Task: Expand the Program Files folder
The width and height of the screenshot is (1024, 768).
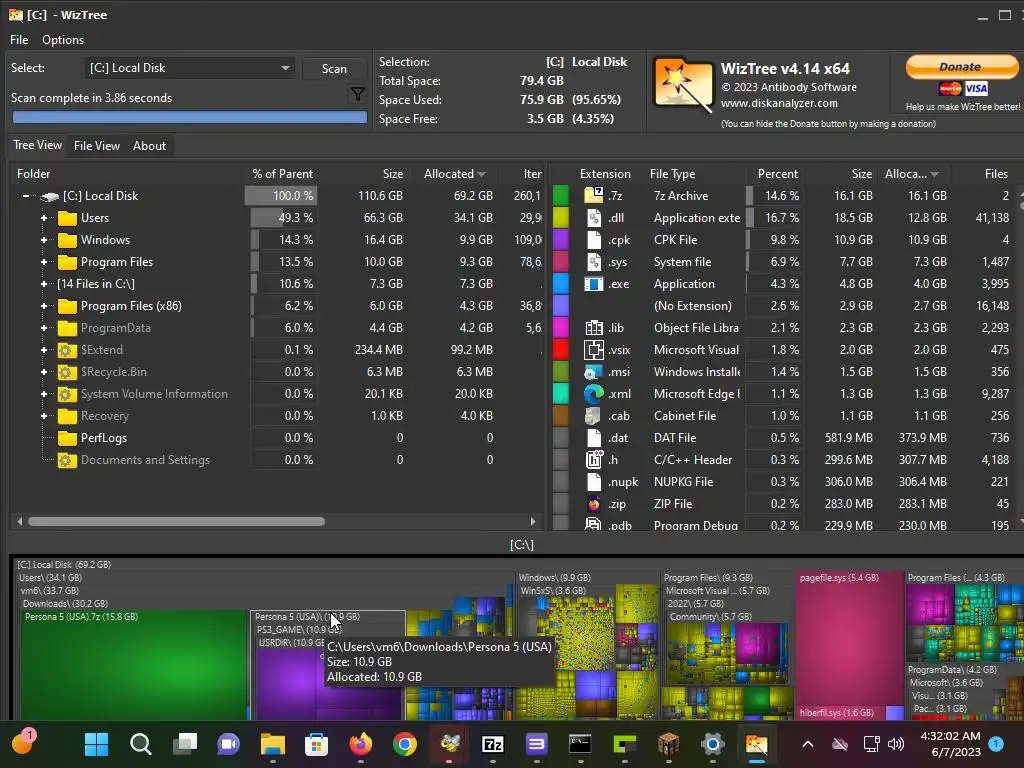Action: 44,262
